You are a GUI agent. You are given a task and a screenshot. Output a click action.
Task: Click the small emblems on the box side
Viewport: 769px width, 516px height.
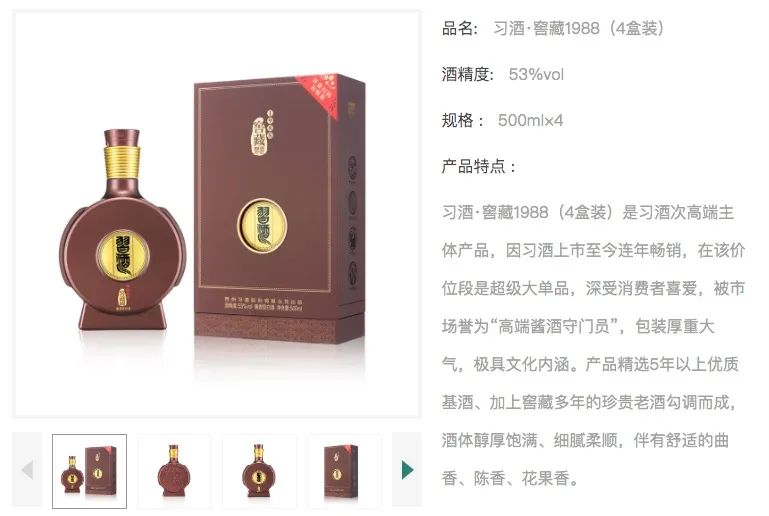352,216
